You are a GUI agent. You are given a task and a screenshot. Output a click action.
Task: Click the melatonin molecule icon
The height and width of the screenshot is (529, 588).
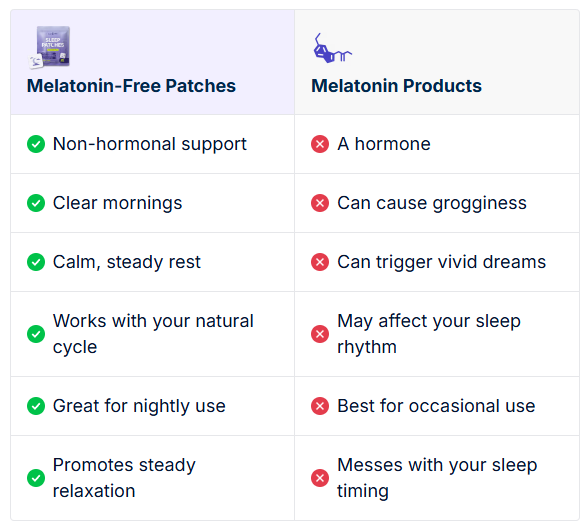click(x=332, y=48)
